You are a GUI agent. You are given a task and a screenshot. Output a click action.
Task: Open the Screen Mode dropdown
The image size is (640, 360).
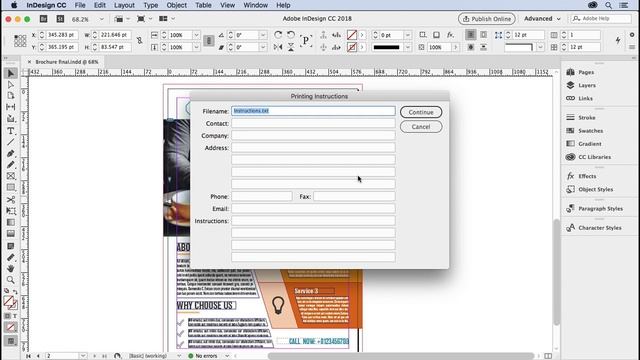click(144, 19)
